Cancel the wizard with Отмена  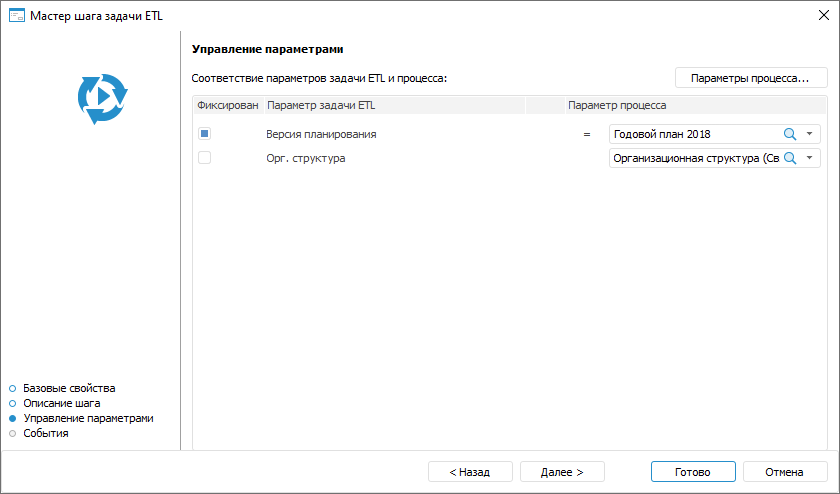(784, 471)
